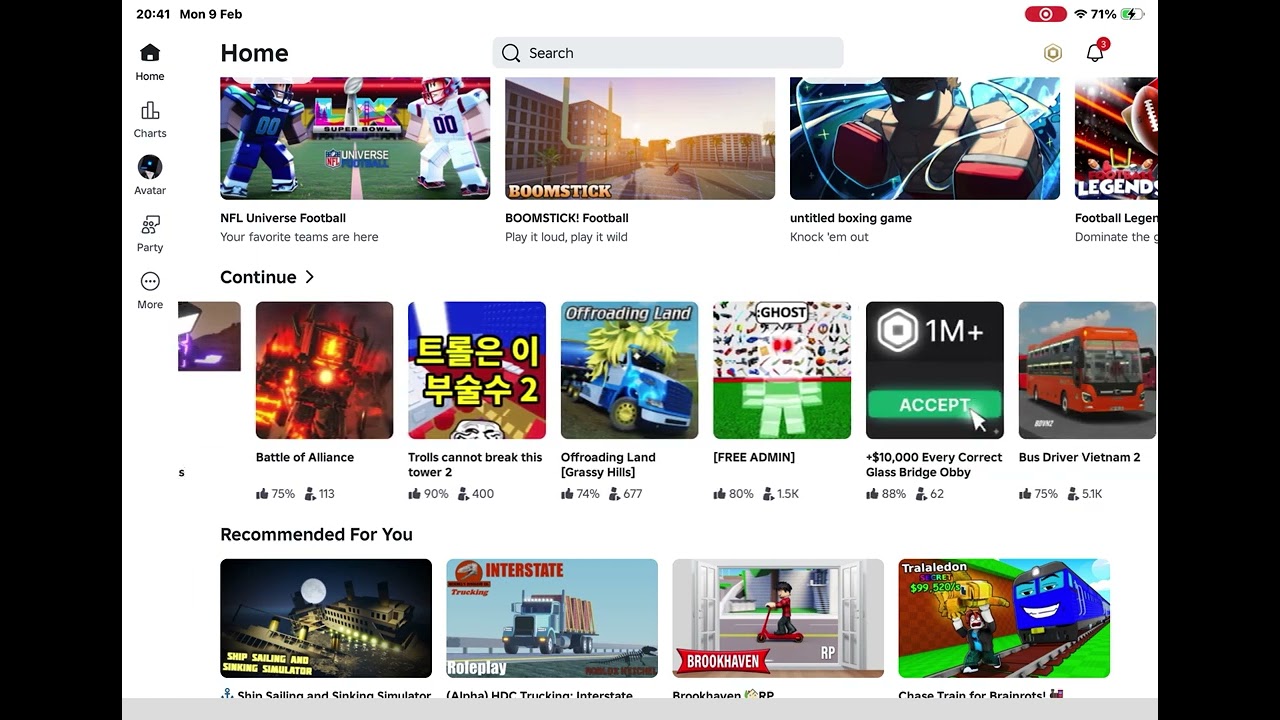The image size is (1280, 720).
Task: Open the FREE ADMIN game tile
Action: (x=782, y=370)
